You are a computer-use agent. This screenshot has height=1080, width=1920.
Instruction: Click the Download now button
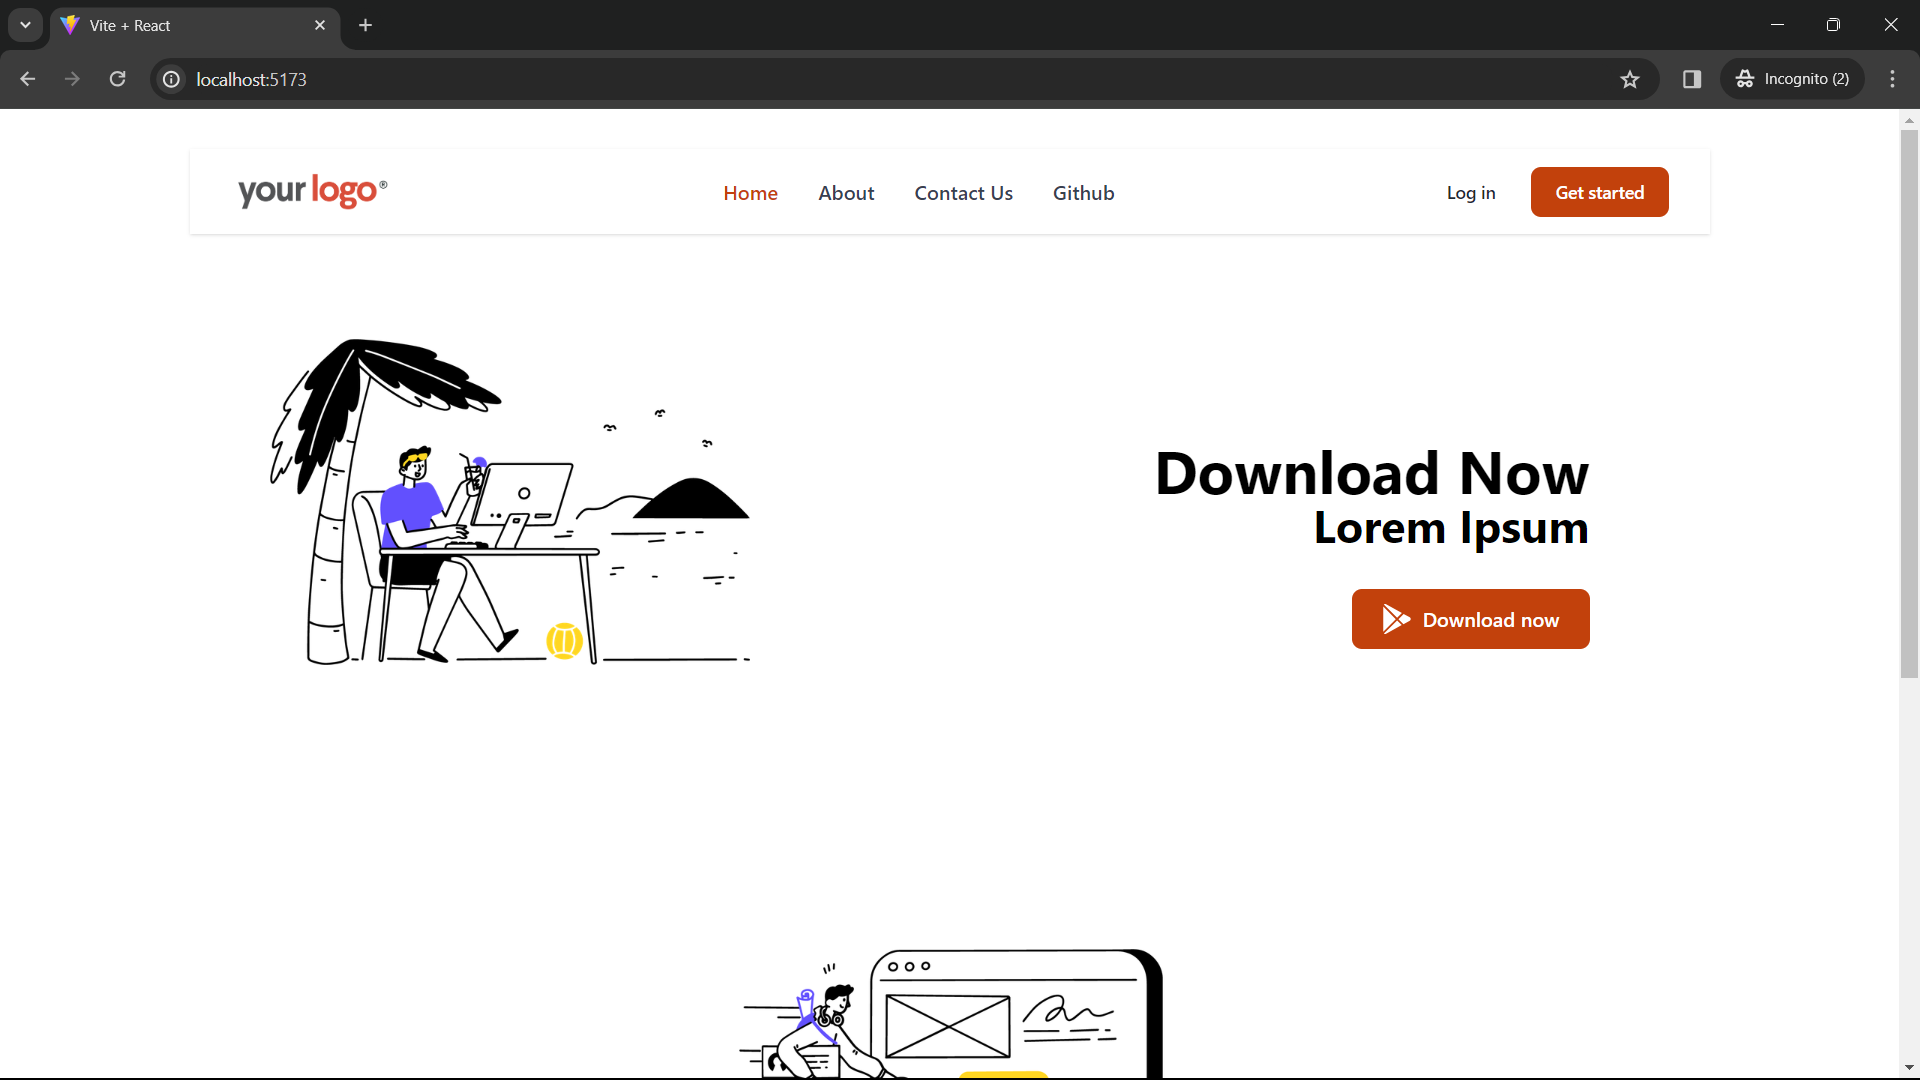(1470, 619)
